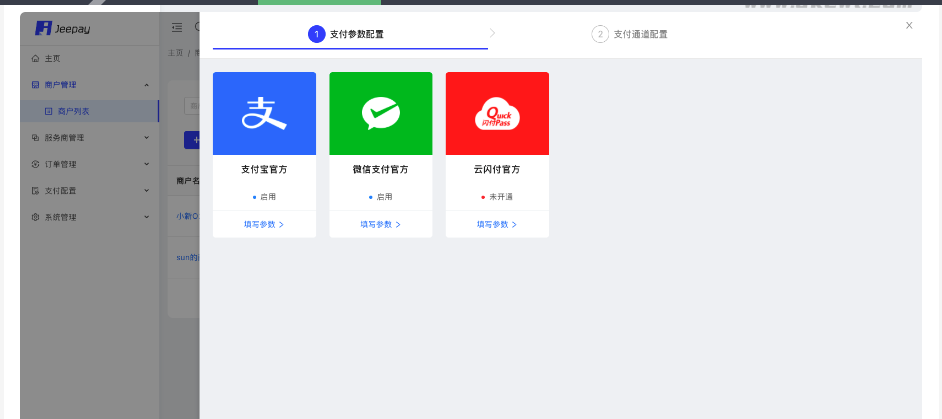Toggle the sidebar collapse icon in header
Screen dimensions: 942x419
point(177,28)
